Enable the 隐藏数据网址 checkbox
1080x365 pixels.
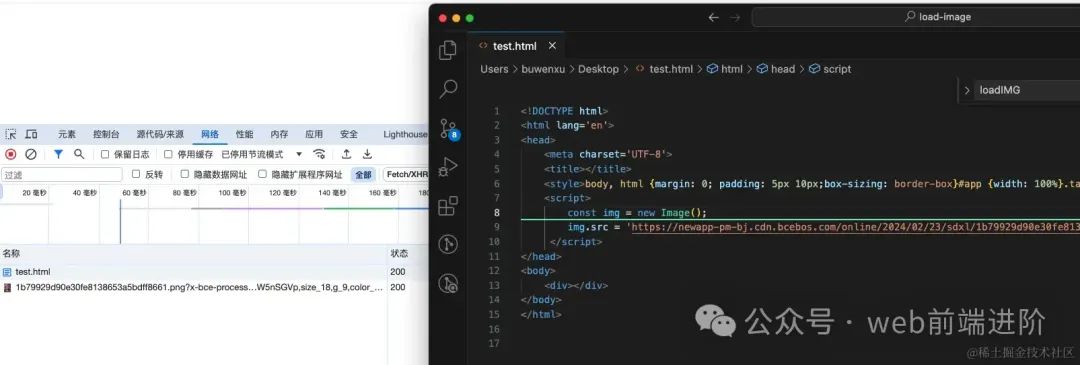[185, 174]
